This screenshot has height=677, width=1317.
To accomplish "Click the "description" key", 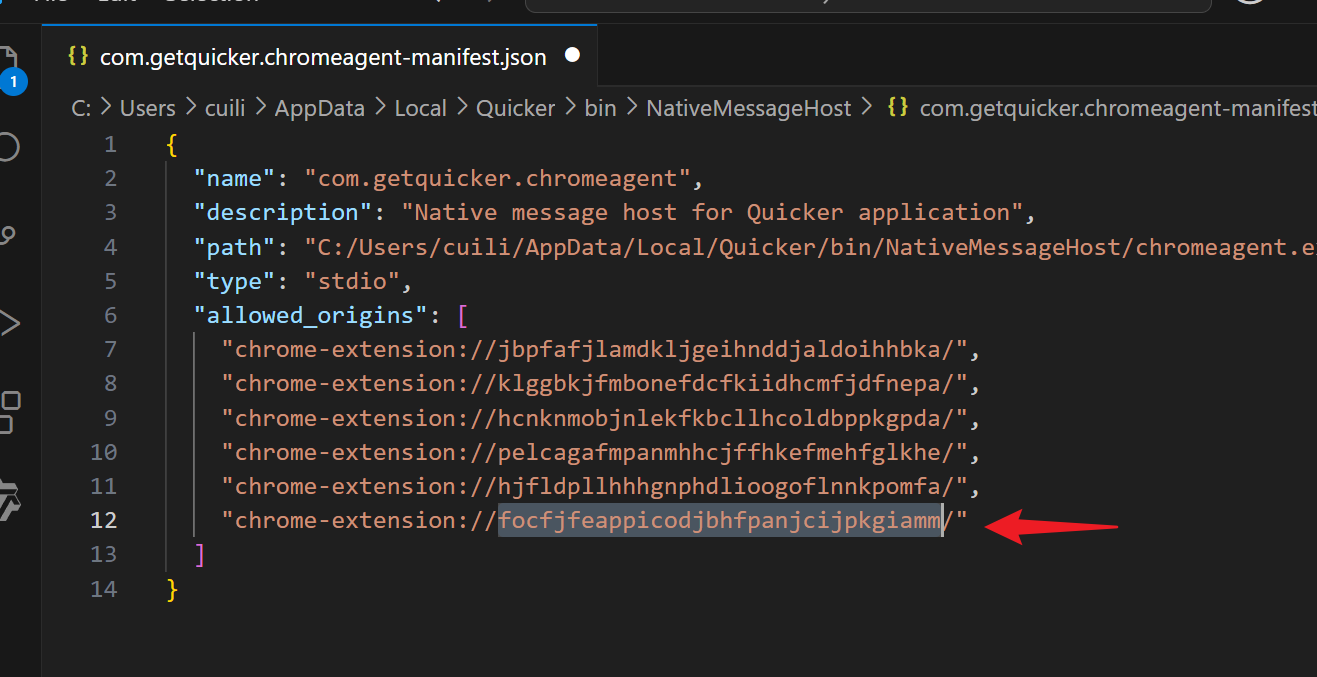I will pos(283,212).
